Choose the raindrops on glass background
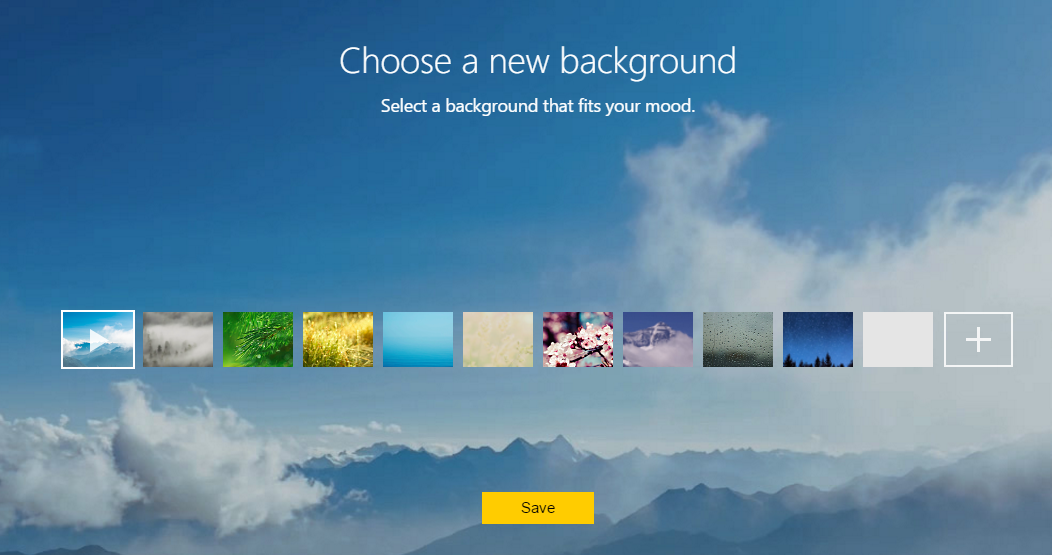Screen dimensions: 1052x555 pyautogui.click(x=738, y=340)
